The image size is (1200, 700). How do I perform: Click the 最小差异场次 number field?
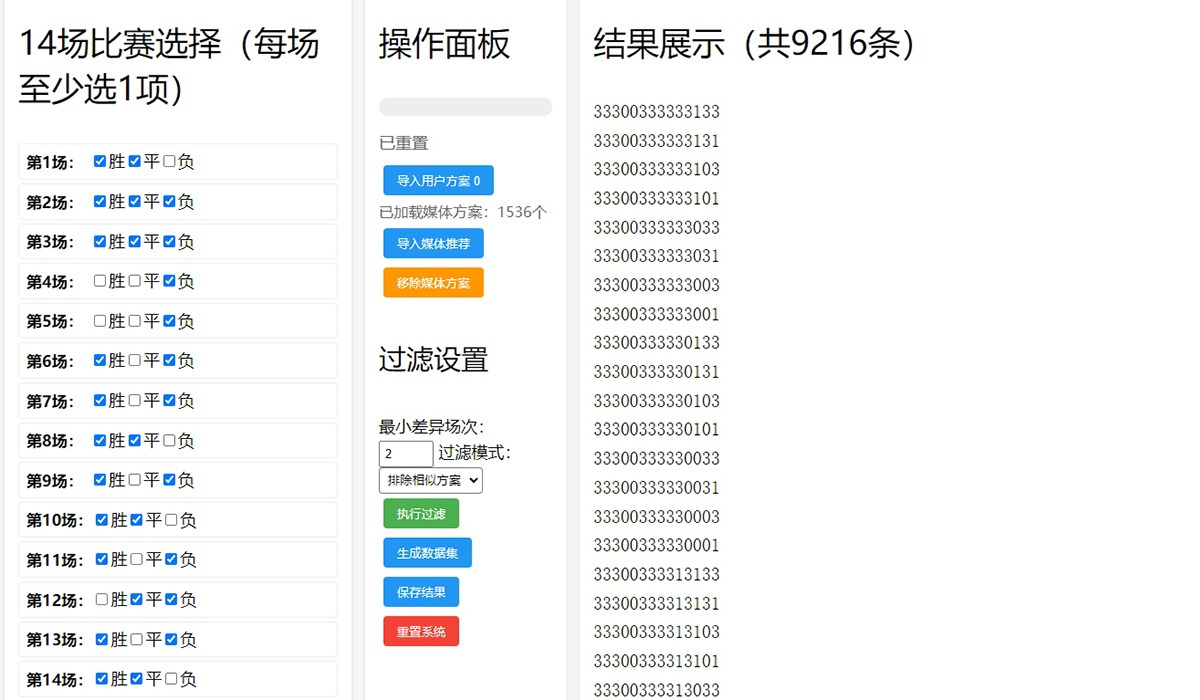[406, 454]
